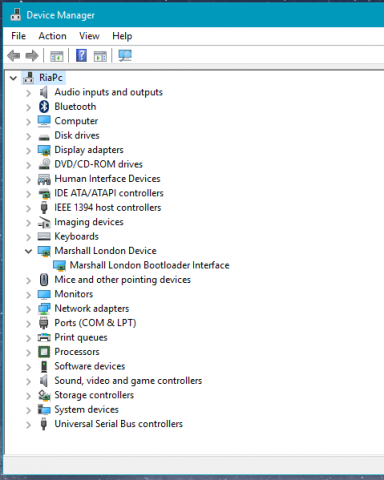Click the Processors chip icon

[x=44, y=352]
